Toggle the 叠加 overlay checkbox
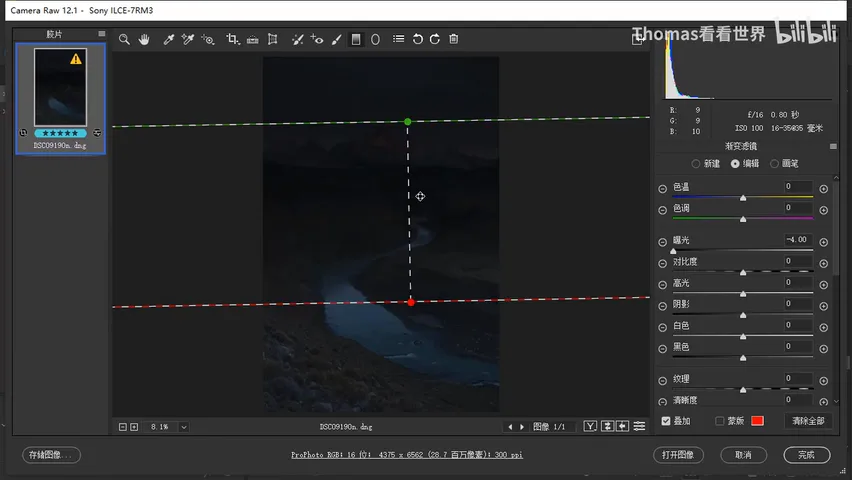Image resolution: width=852 pixels, height=480 pixels. coord(666,421)
